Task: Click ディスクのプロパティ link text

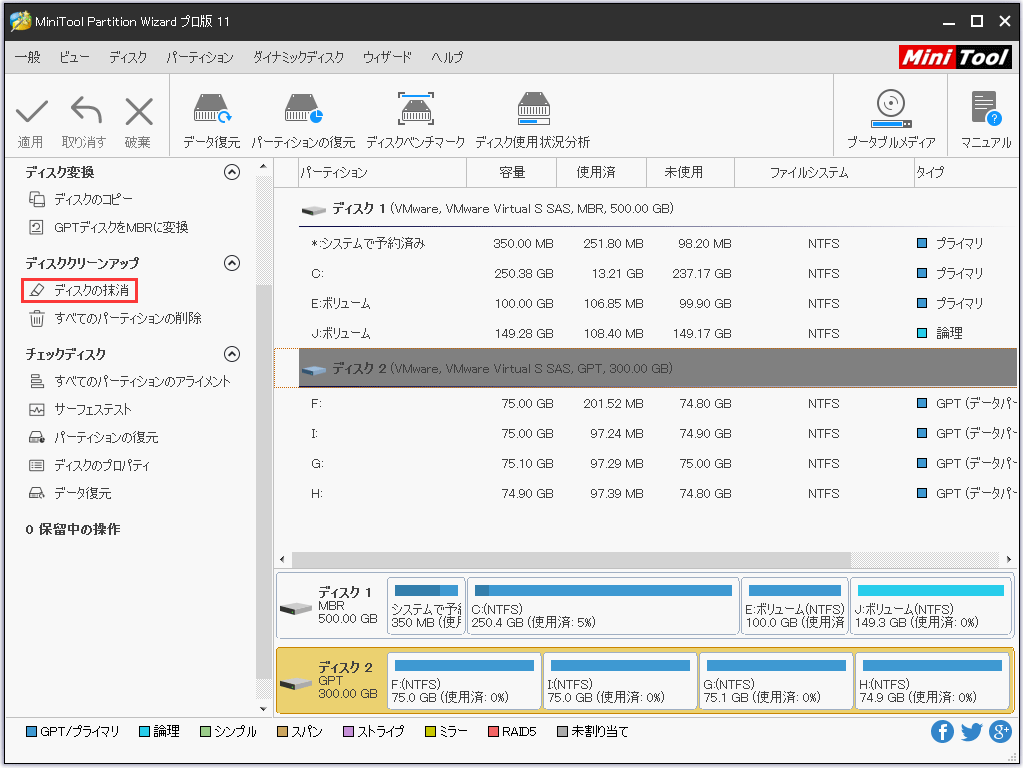Action: 102,465
